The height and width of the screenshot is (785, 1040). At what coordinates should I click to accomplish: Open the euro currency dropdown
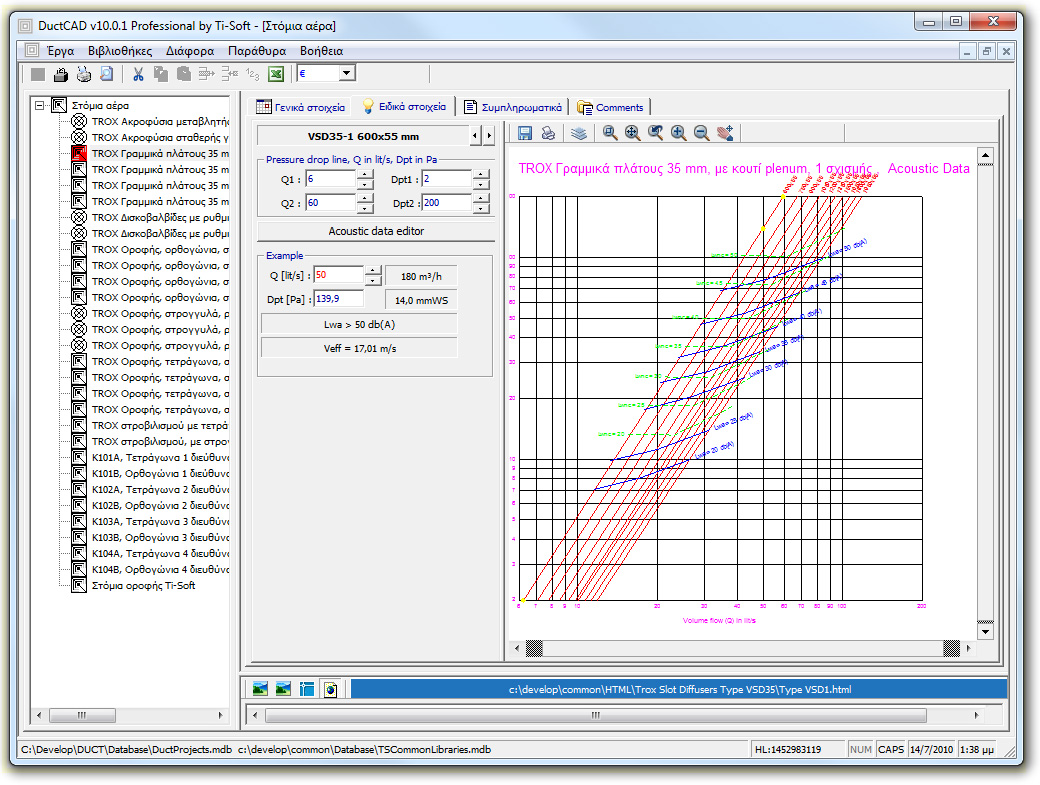click(x=345, y=72)
